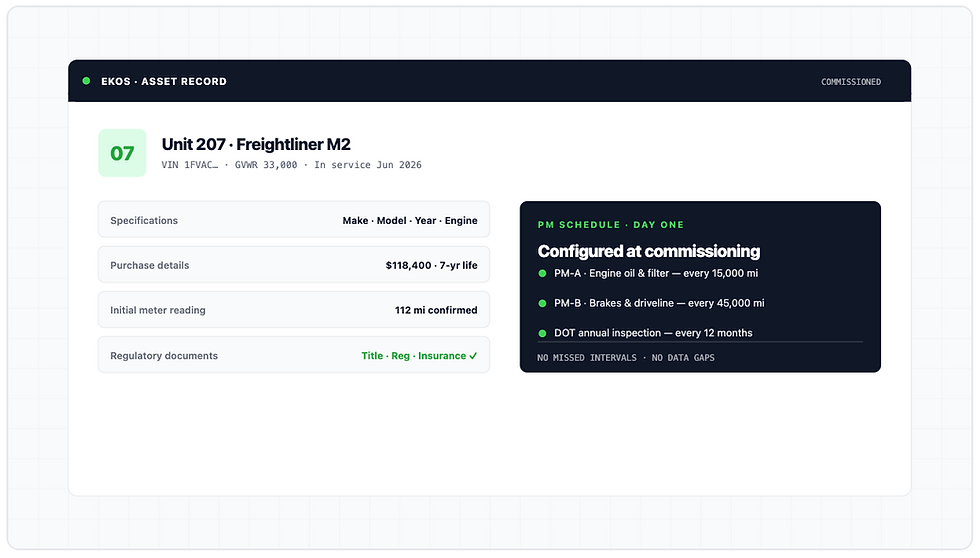Image resolution: width=980 pixels, height=558 pixels.
Task: Open the Purchase details row
Action: click(294, 265)
